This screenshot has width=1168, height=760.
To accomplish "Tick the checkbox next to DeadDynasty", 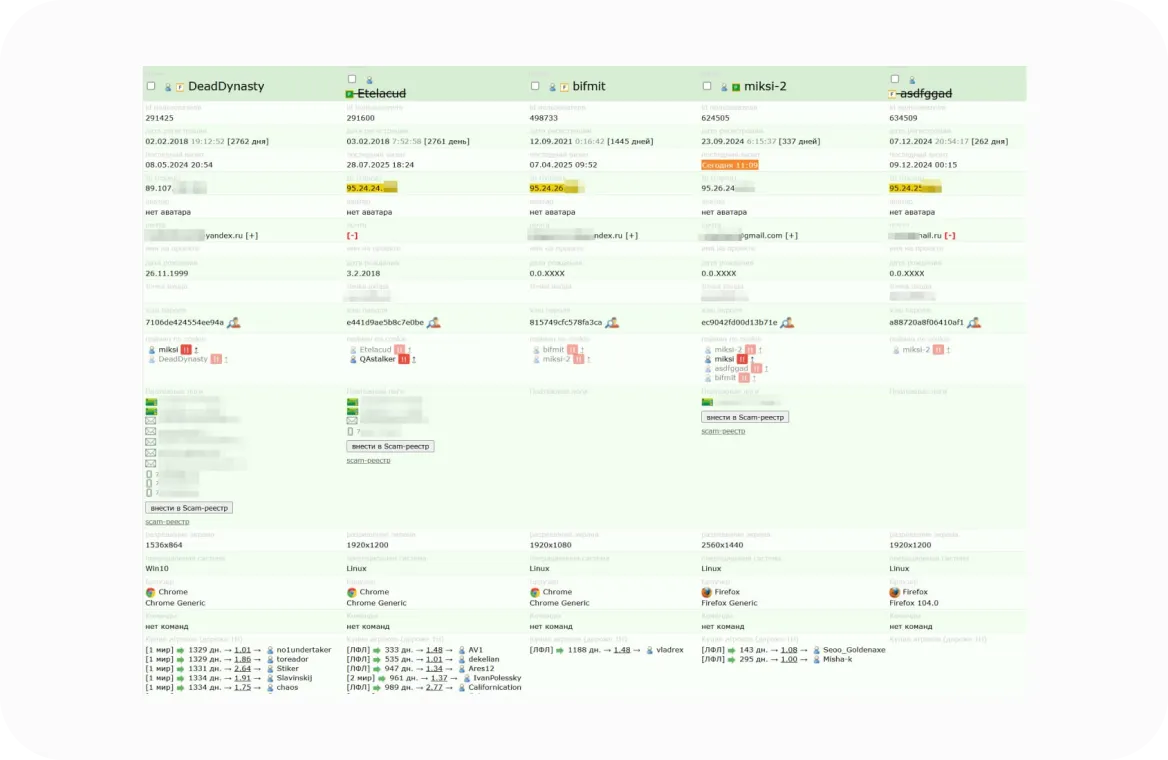I will (151, 87).
